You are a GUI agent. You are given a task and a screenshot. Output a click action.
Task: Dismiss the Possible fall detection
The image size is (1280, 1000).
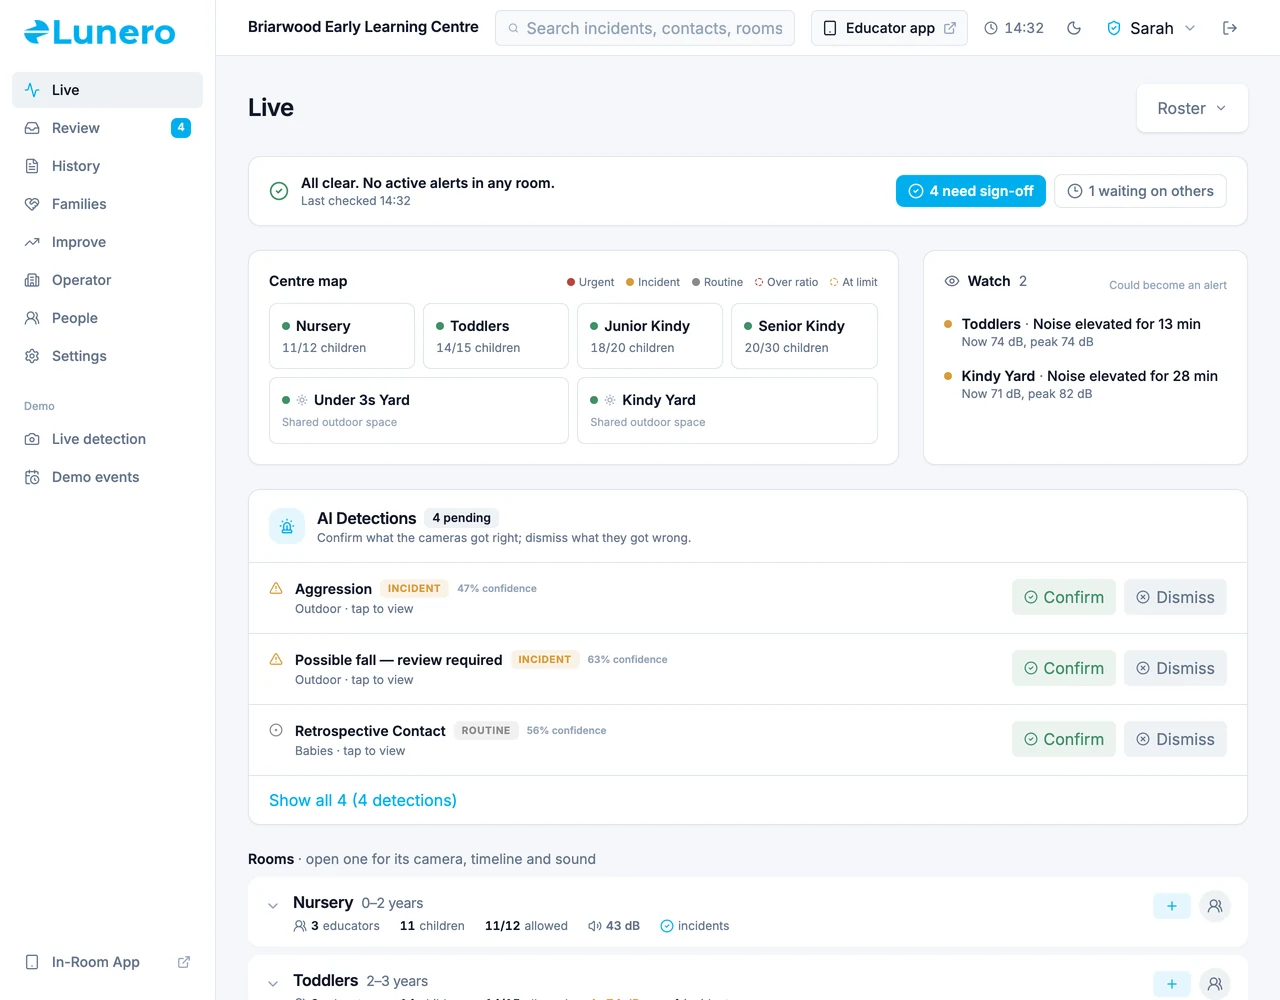tap(1175, 668)
